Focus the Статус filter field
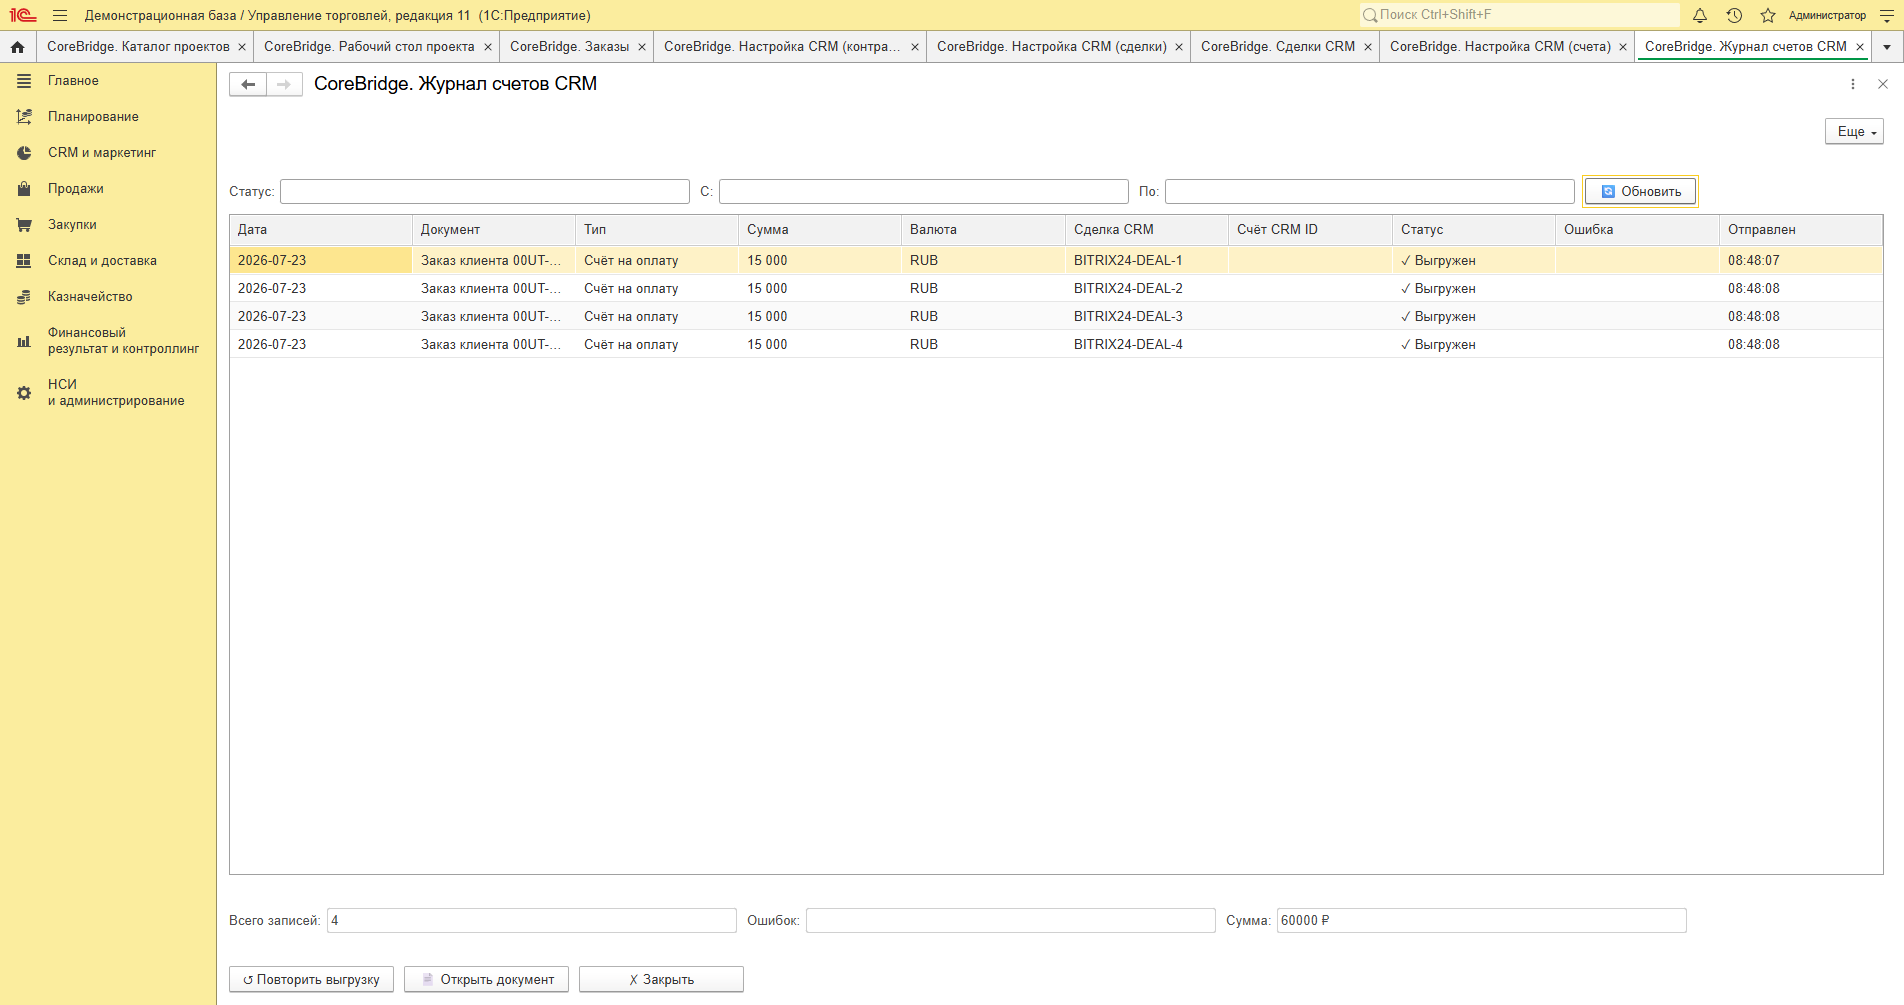Screen dimensions: 1904x1005 (x=485, y=191)
